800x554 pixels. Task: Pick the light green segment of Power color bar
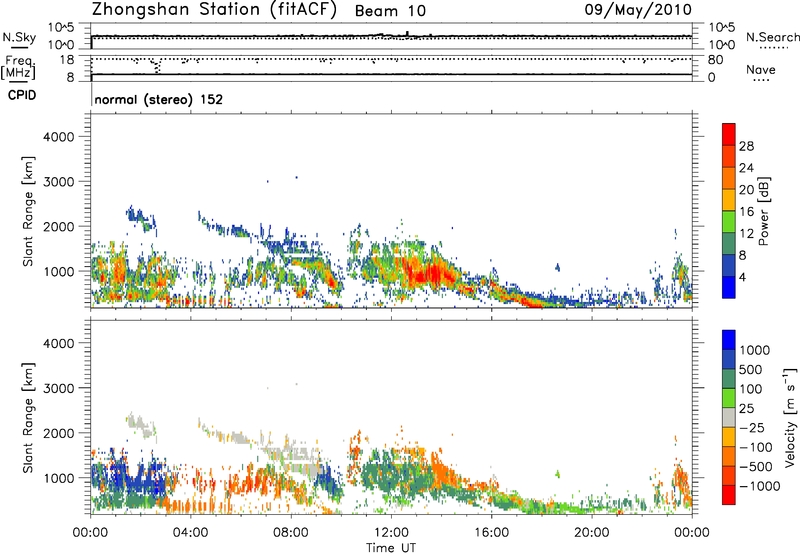click(x=729, y=222)
